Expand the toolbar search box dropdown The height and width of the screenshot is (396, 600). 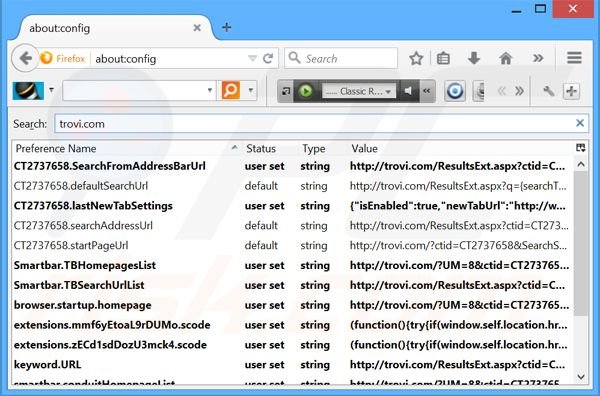210,90
